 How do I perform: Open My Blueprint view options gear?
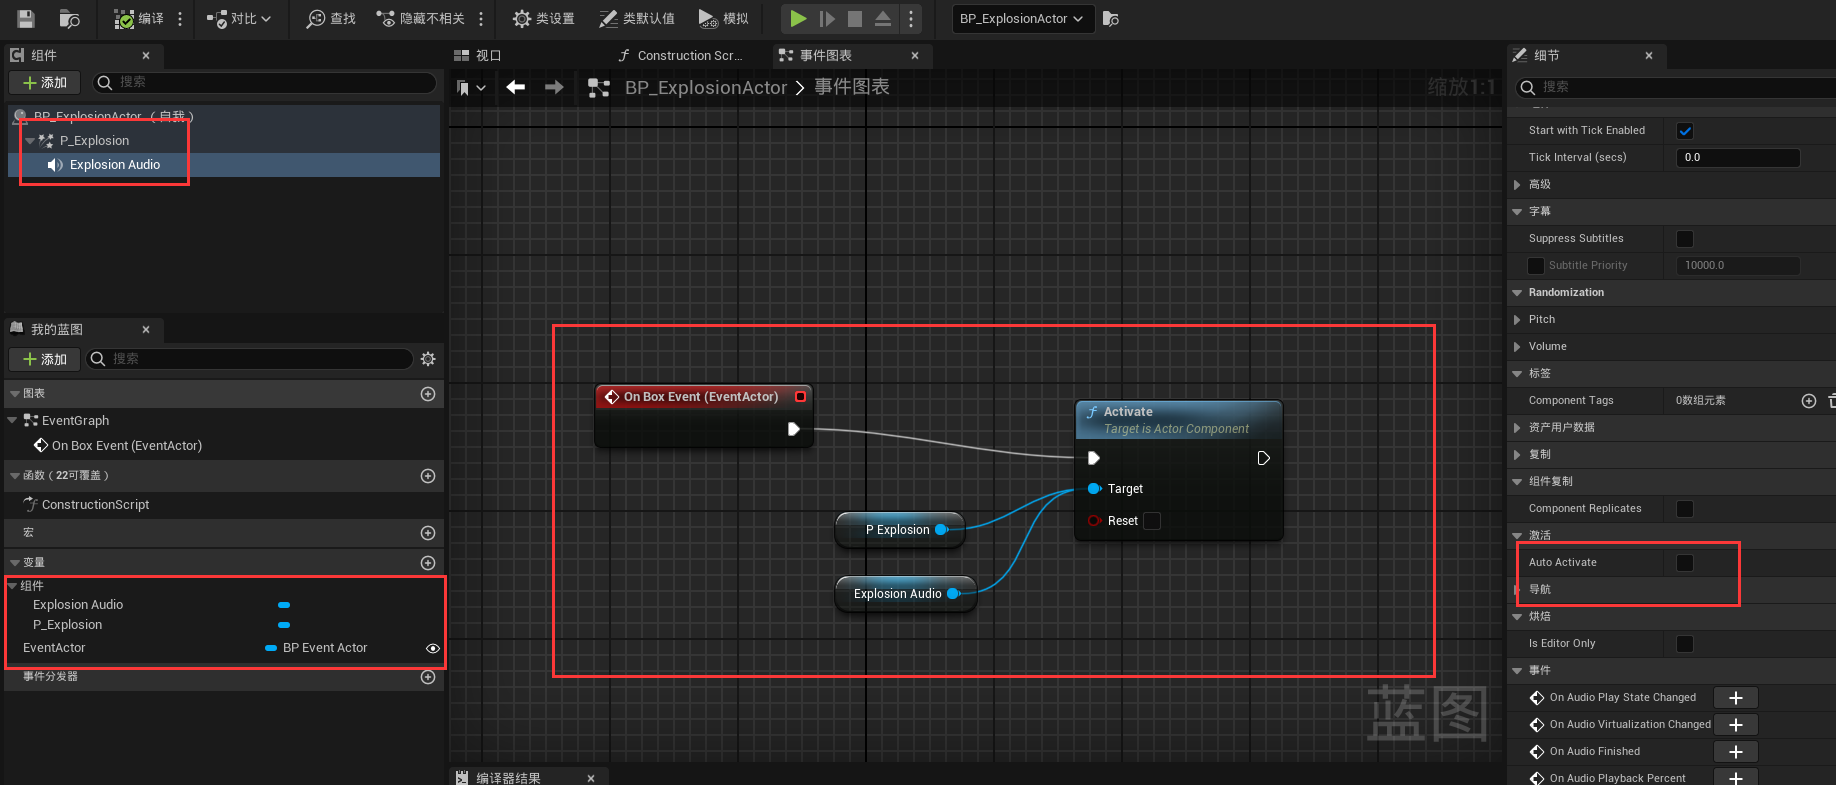click(428, 359)
